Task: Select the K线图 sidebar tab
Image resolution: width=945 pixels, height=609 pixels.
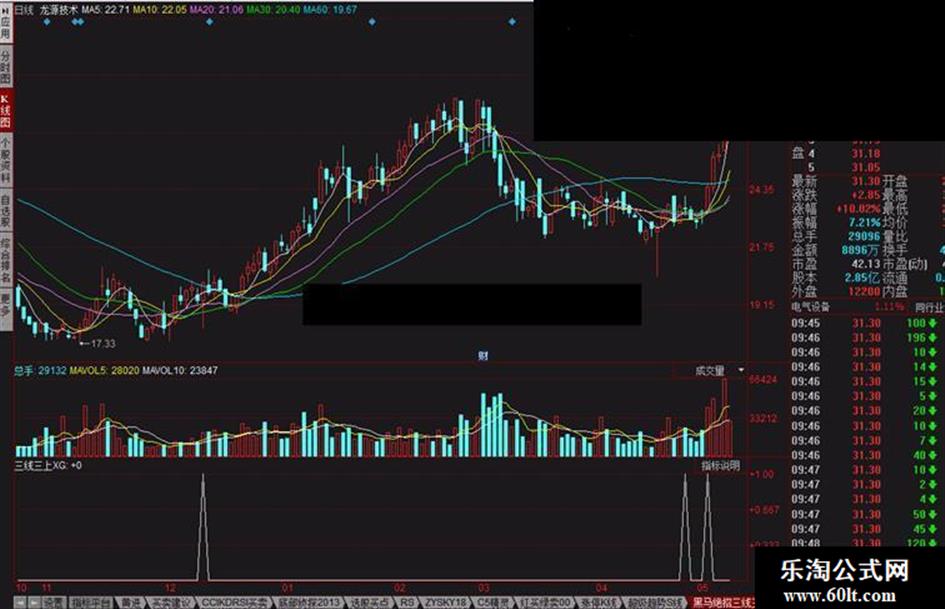Action: 5,111
